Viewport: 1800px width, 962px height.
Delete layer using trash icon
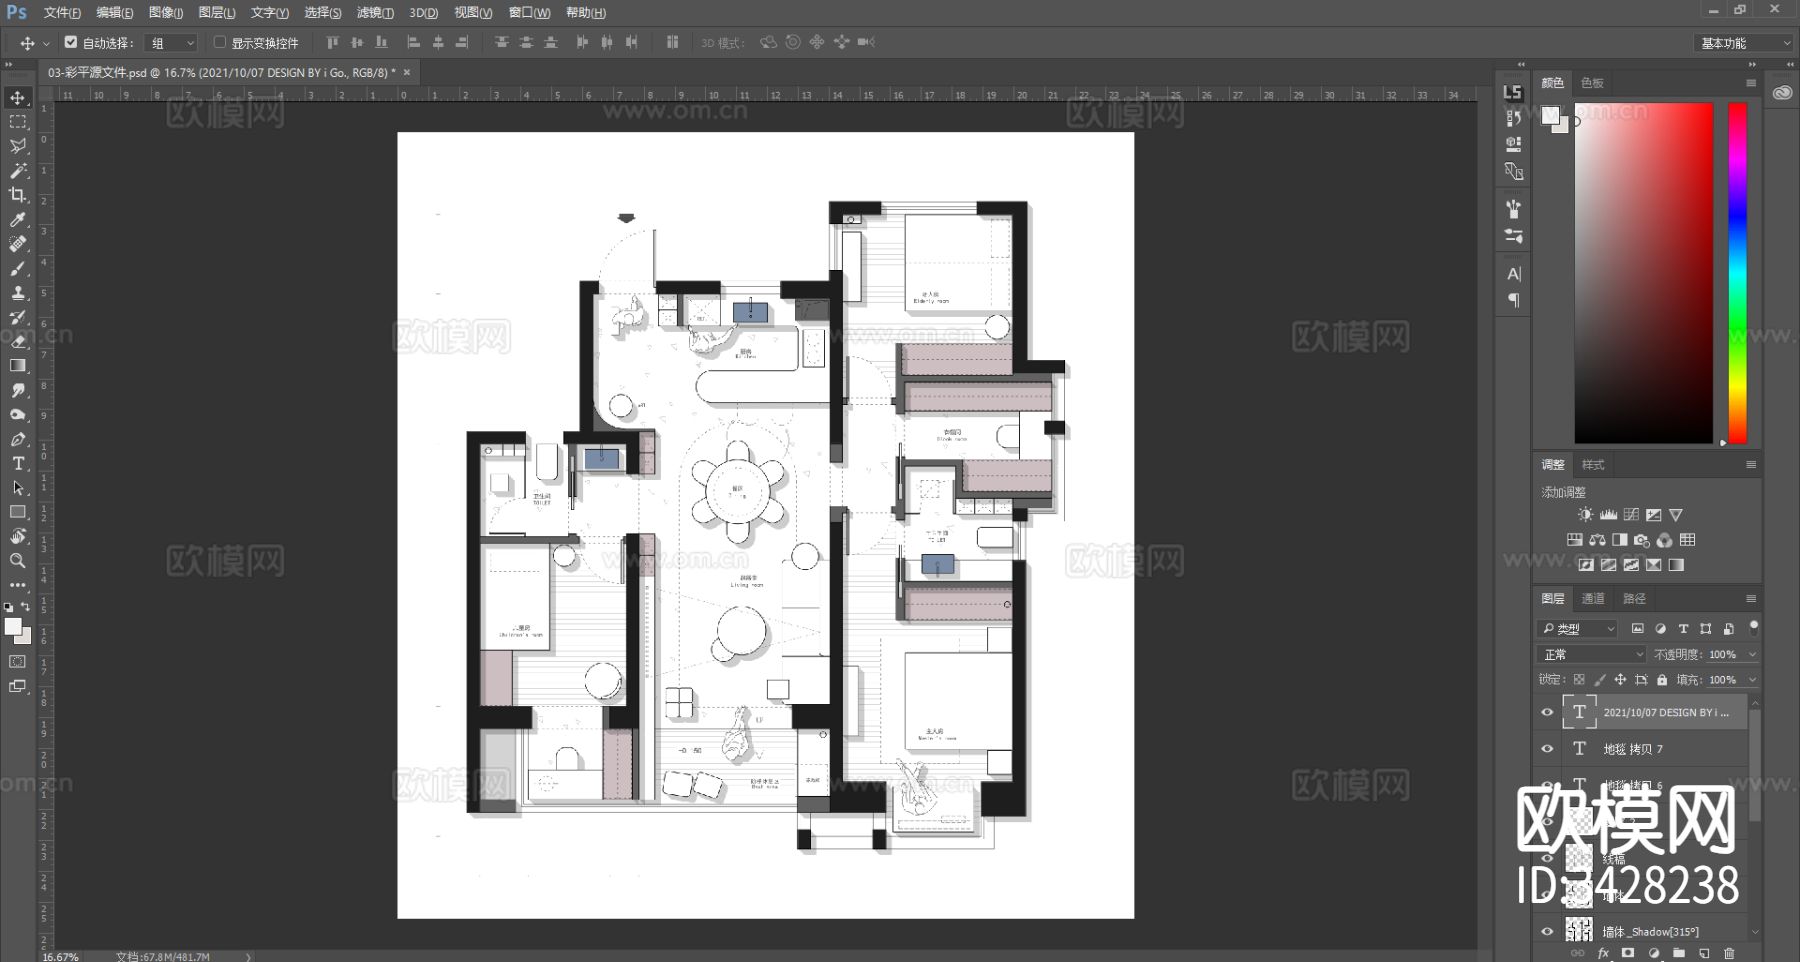click(x=1729, y=953)
